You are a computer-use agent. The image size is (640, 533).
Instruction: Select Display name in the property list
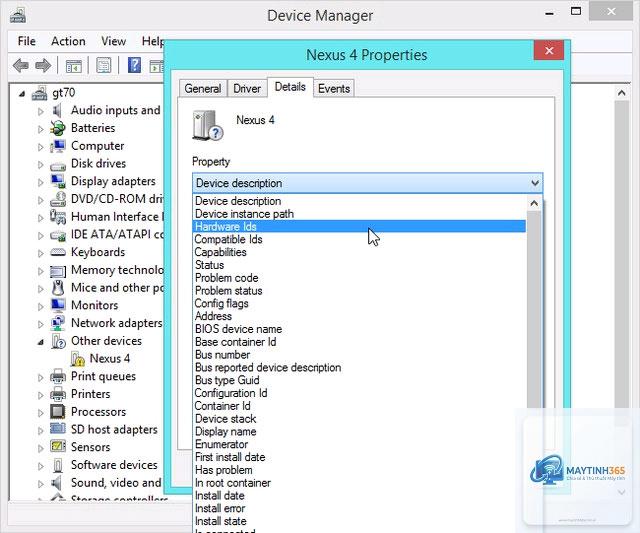pyautogui.click(x=359, y=431)
